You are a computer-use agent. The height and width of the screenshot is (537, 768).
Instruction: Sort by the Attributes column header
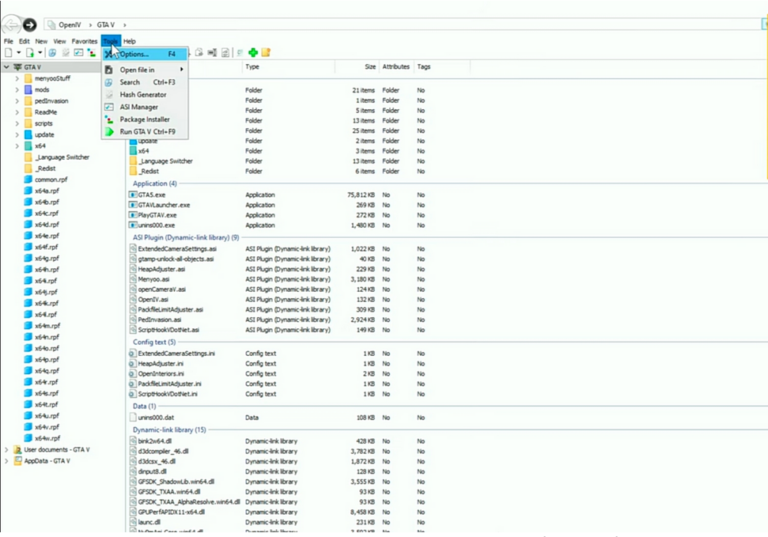tap(396, 67)
